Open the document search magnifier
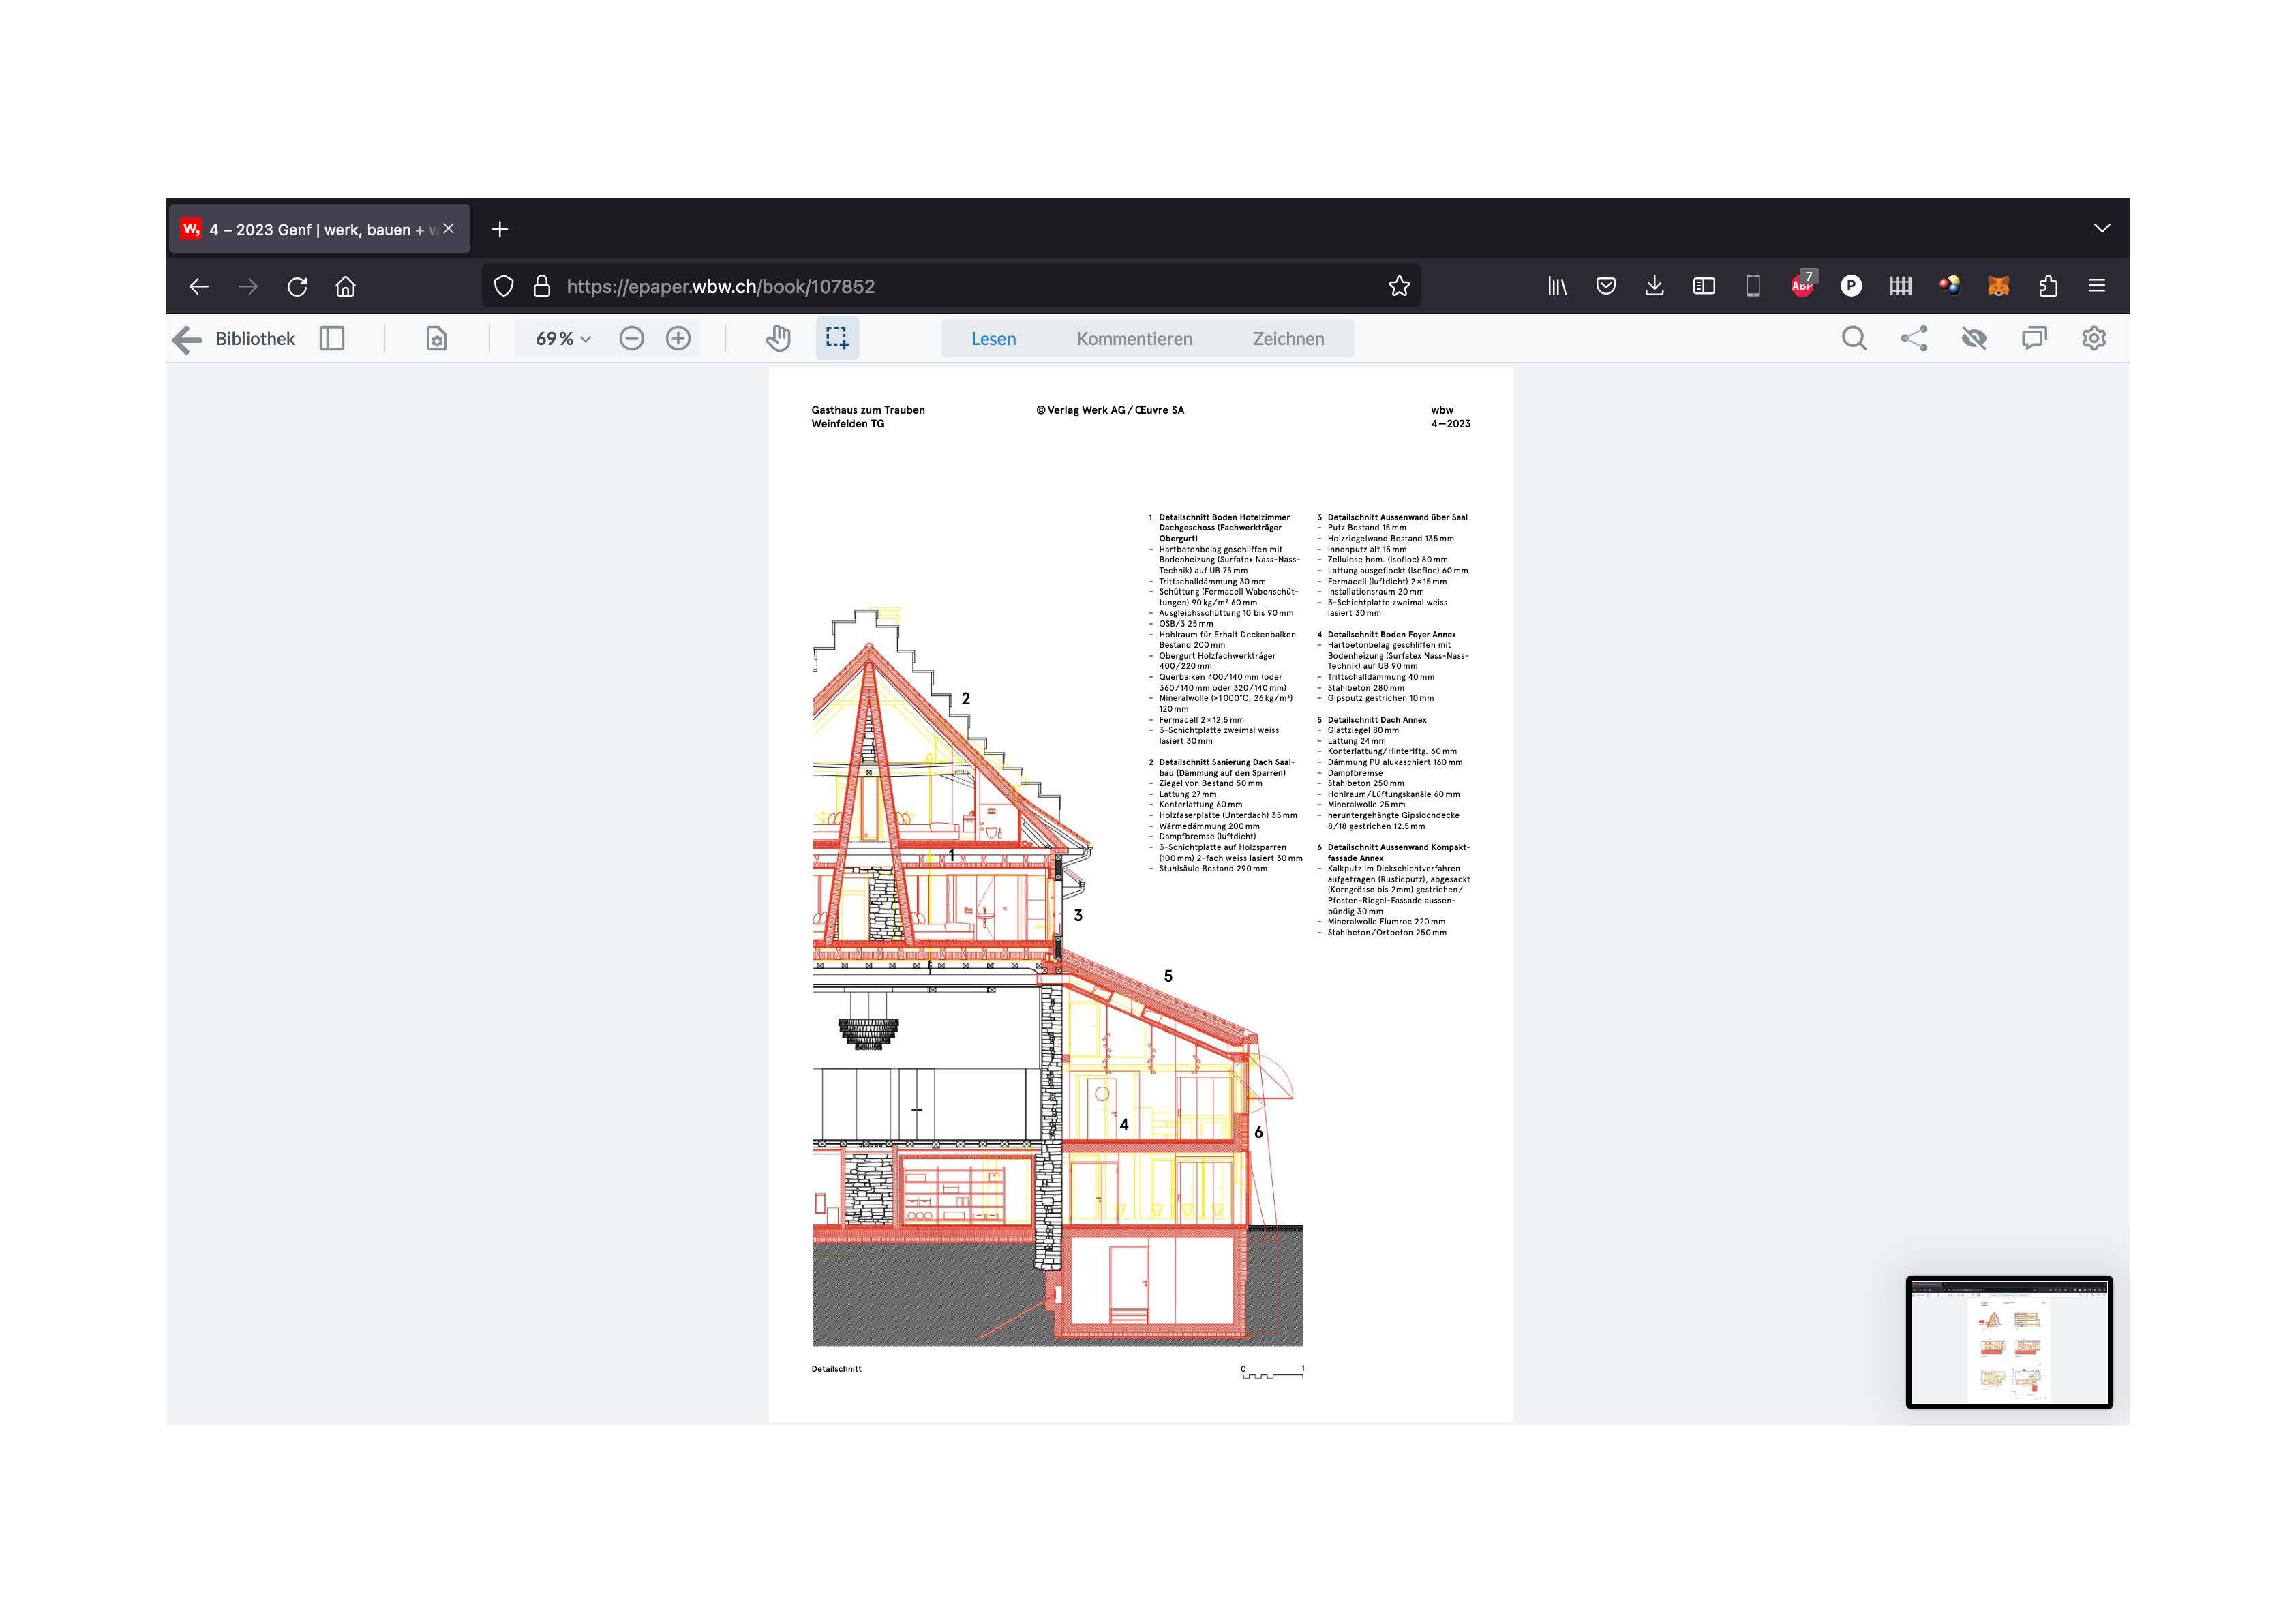The height and width of the screenshot is (1624, 2296). (x=1854, y=339)
